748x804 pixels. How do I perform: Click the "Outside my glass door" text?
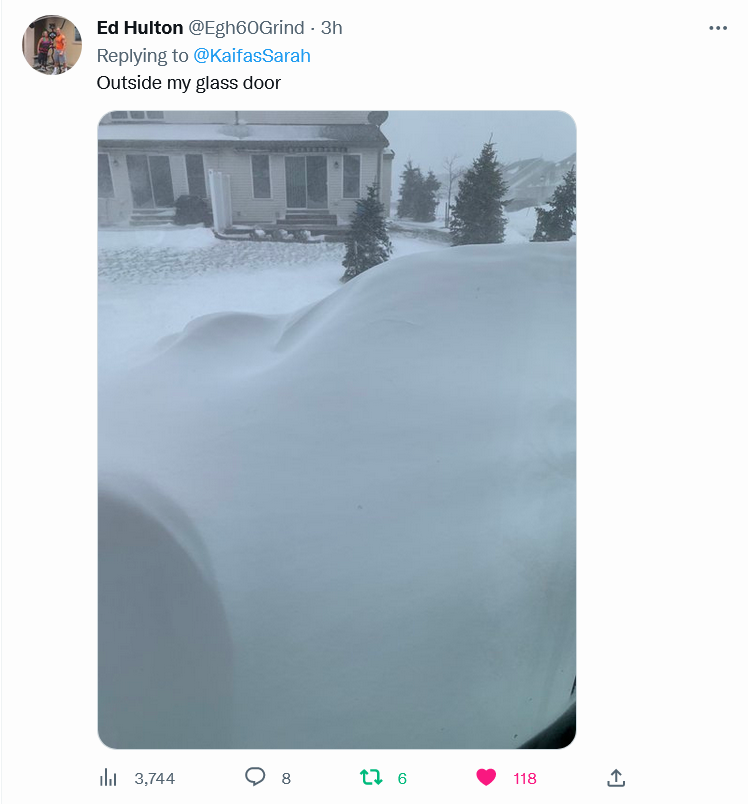[189, 83]
